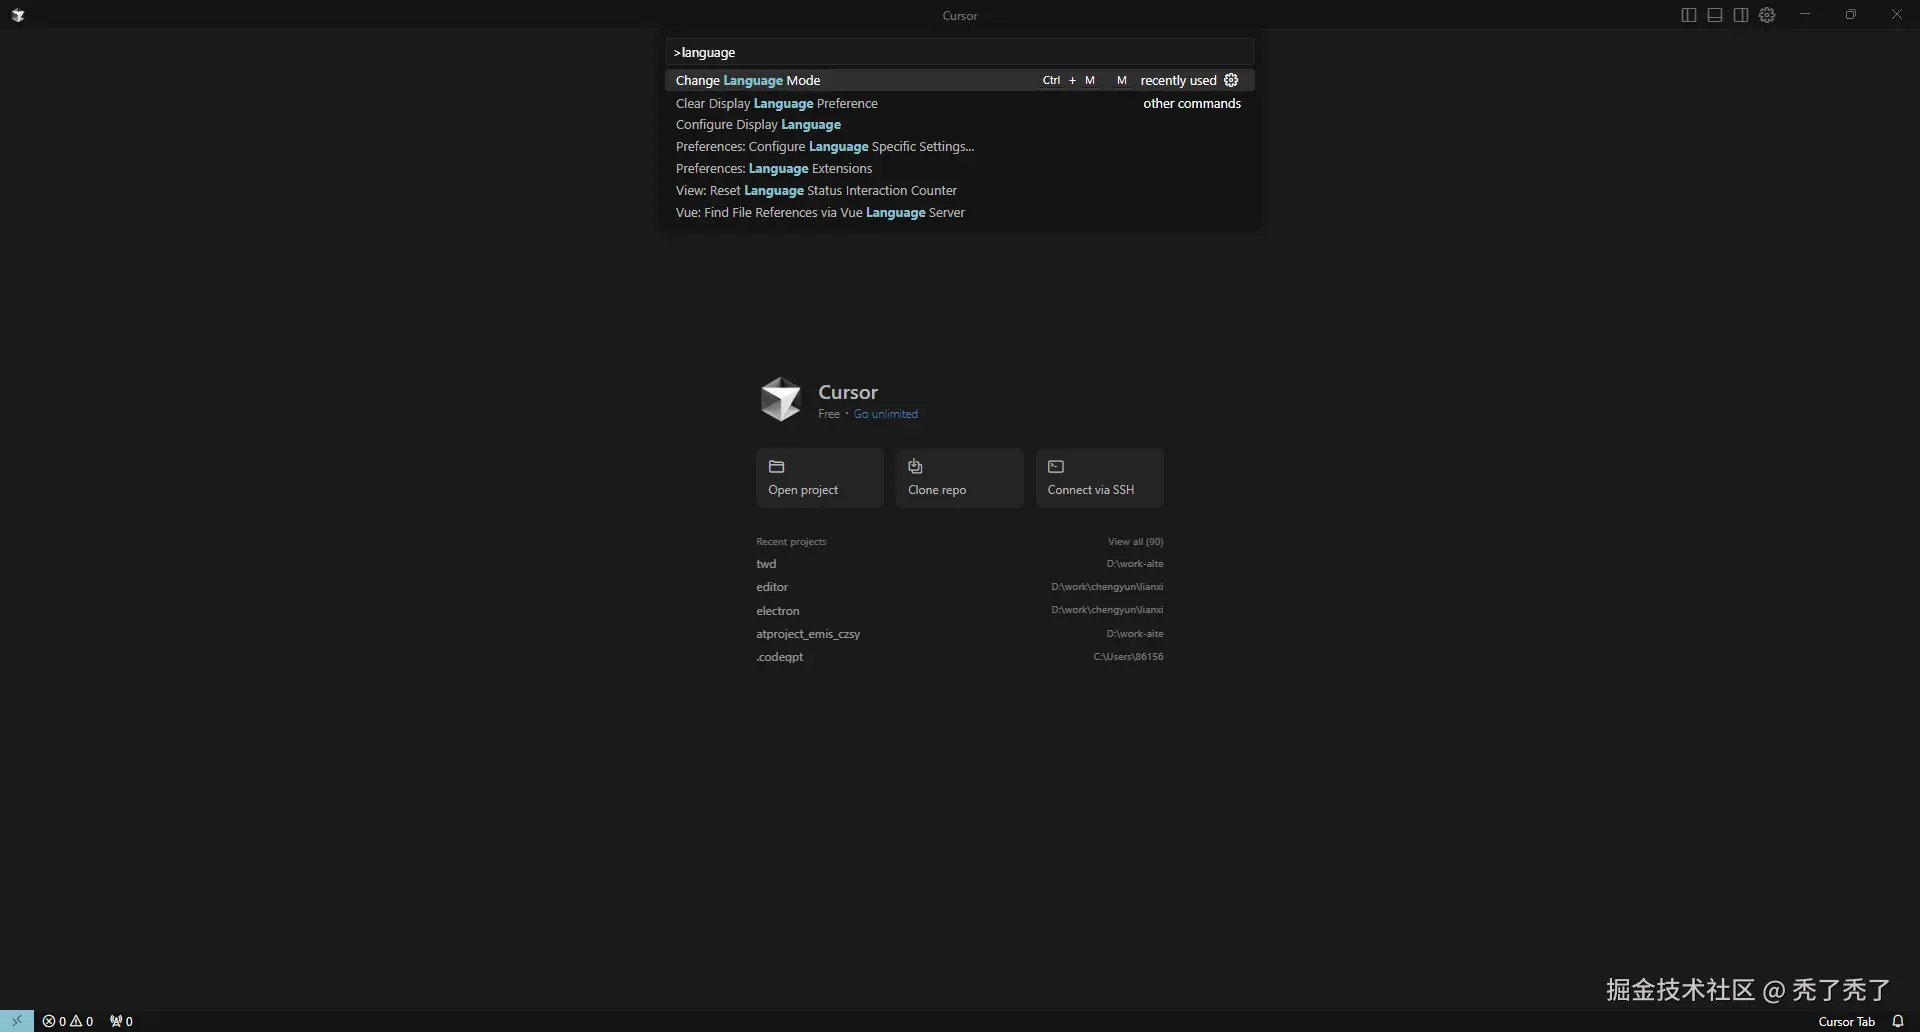Viewport: 1920px width, 1032px height.
Task: Configure keybinding gear for Change Language Mode
Action: [1231, 80]
